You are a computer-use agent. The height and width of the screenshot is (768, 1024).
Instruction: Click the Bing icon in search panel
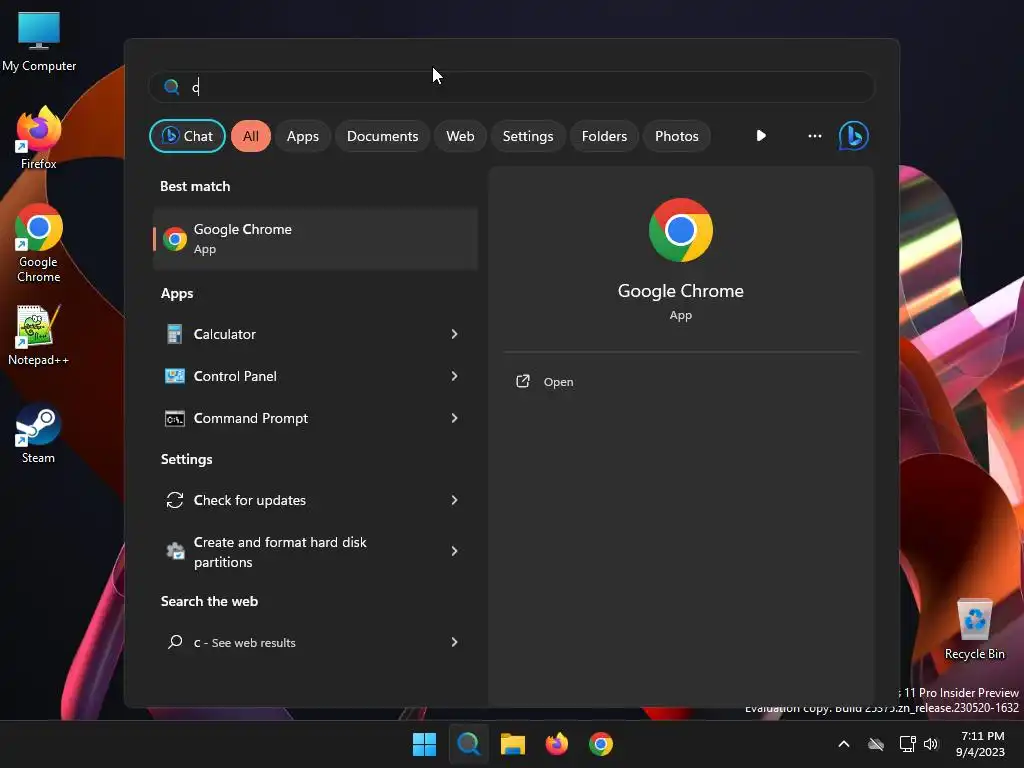click(x=854, y=136)
